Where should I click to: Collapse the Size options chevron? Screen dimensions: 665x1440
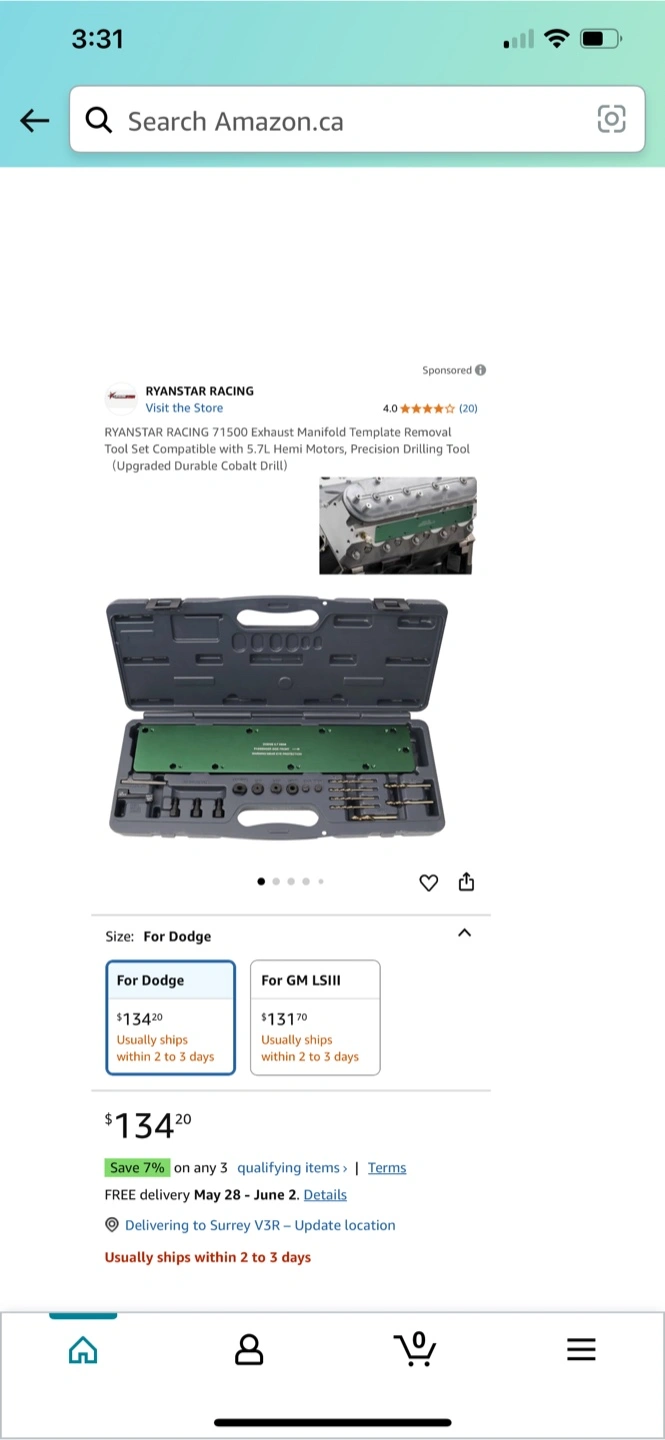click(464, 933)
